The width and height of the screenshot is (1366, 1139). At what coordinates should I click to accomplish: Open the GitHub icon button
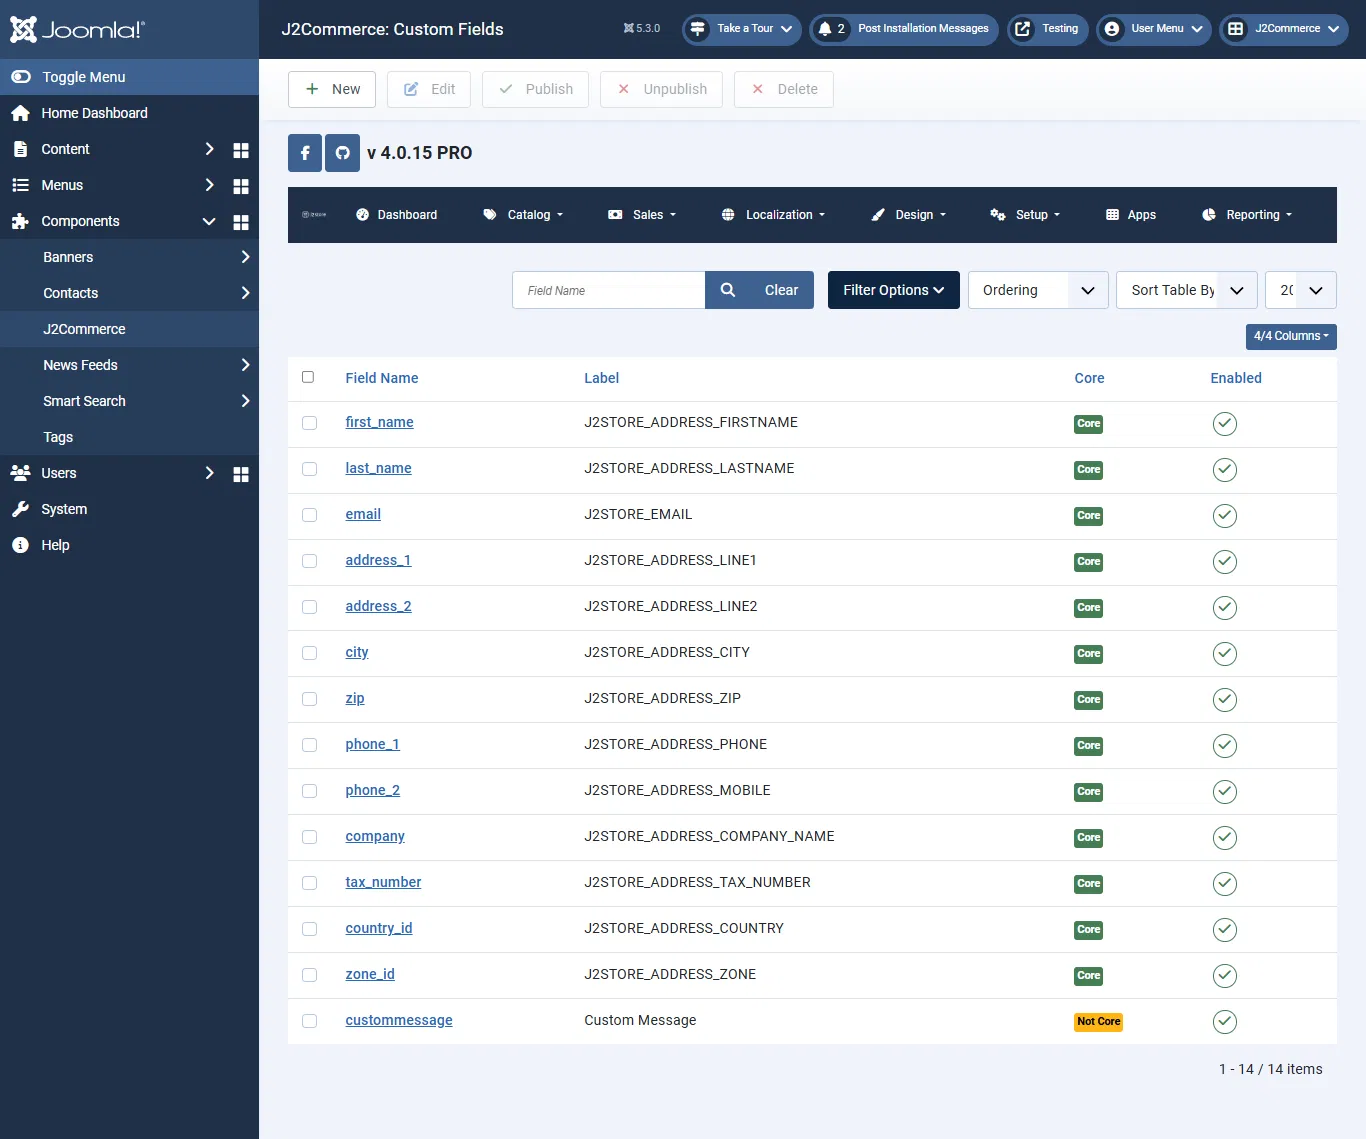tap(343, 153)
